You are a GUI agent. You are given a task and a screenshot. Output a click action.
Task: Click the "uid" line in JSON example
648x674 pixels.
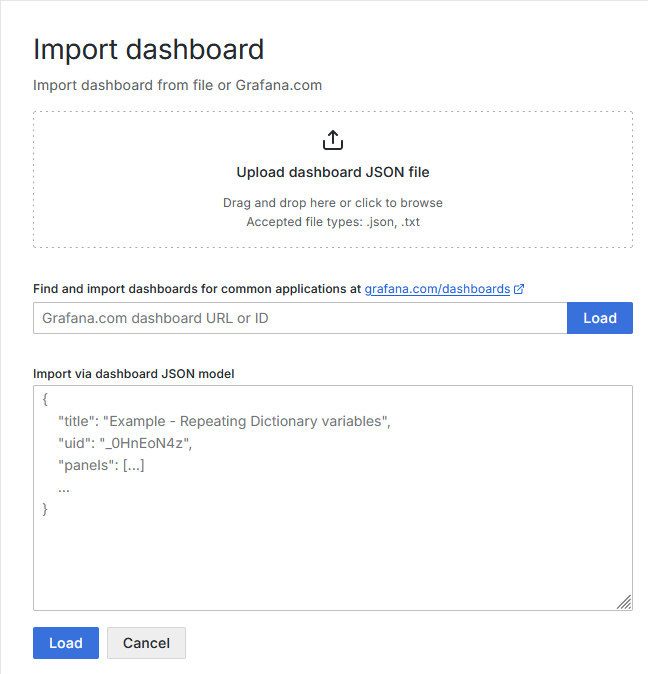[124, 443]
